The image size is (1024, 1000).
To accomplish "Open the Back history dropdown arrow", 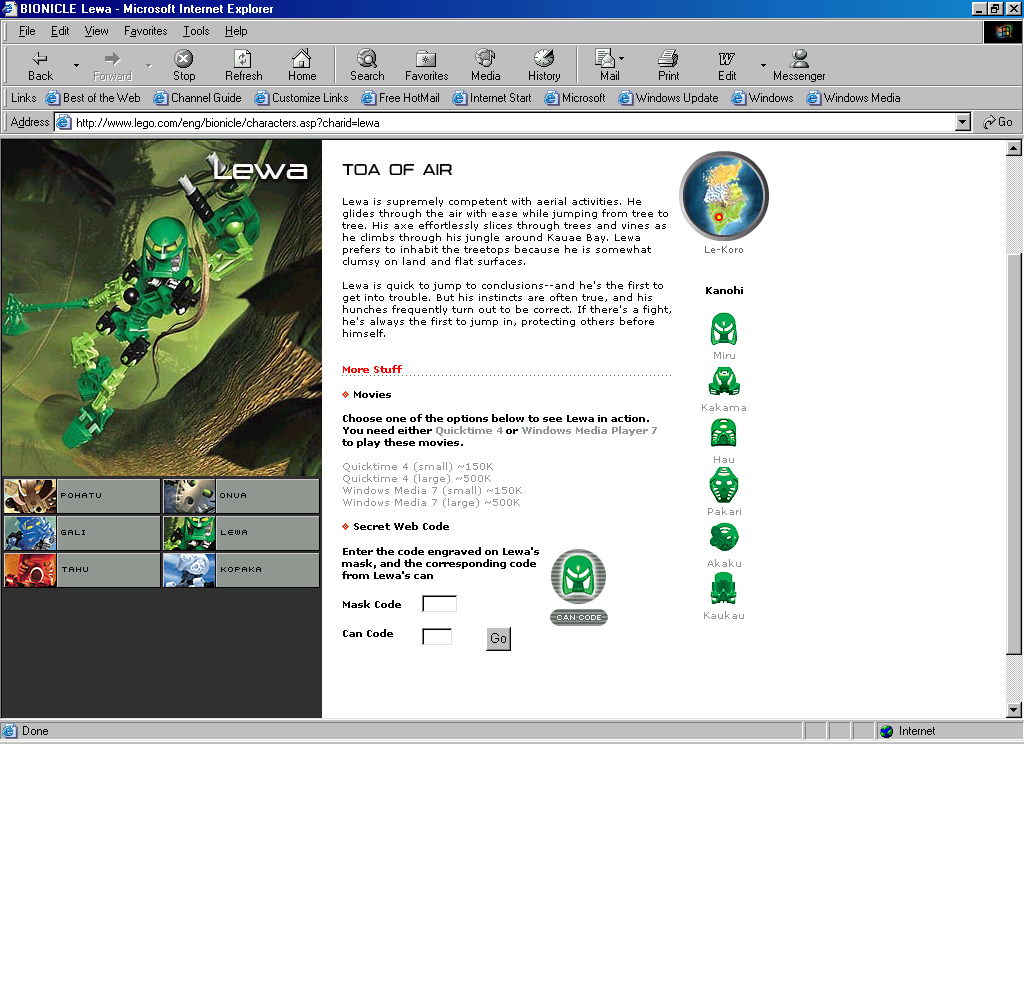I will pos(76,65).
